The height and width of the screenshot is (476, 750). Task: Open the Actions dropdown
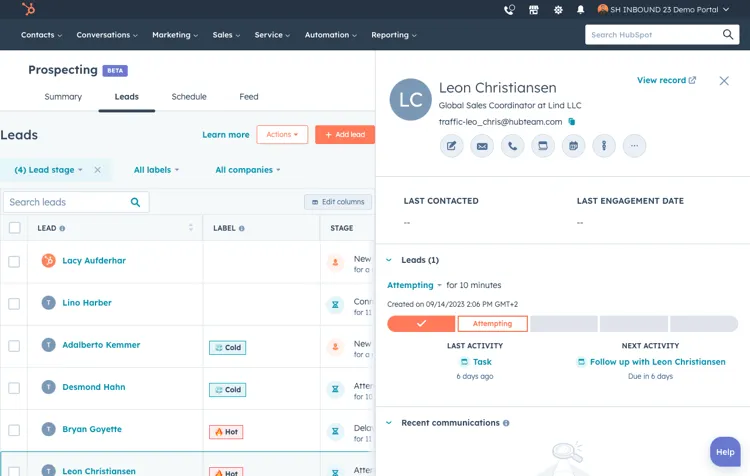click(x=282, y=135)
